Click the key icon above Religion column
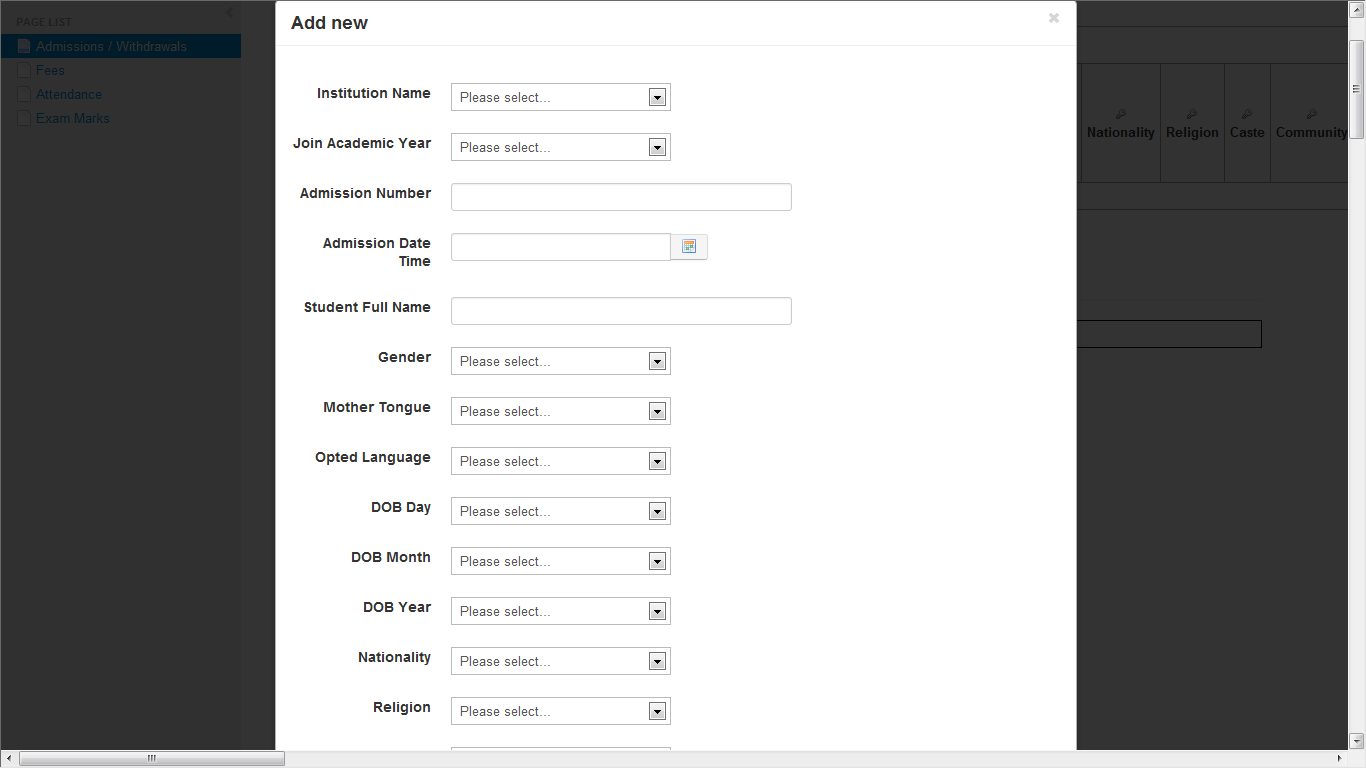The height and width of the screenshot is (768, 1366). [x=1192, y=114]
